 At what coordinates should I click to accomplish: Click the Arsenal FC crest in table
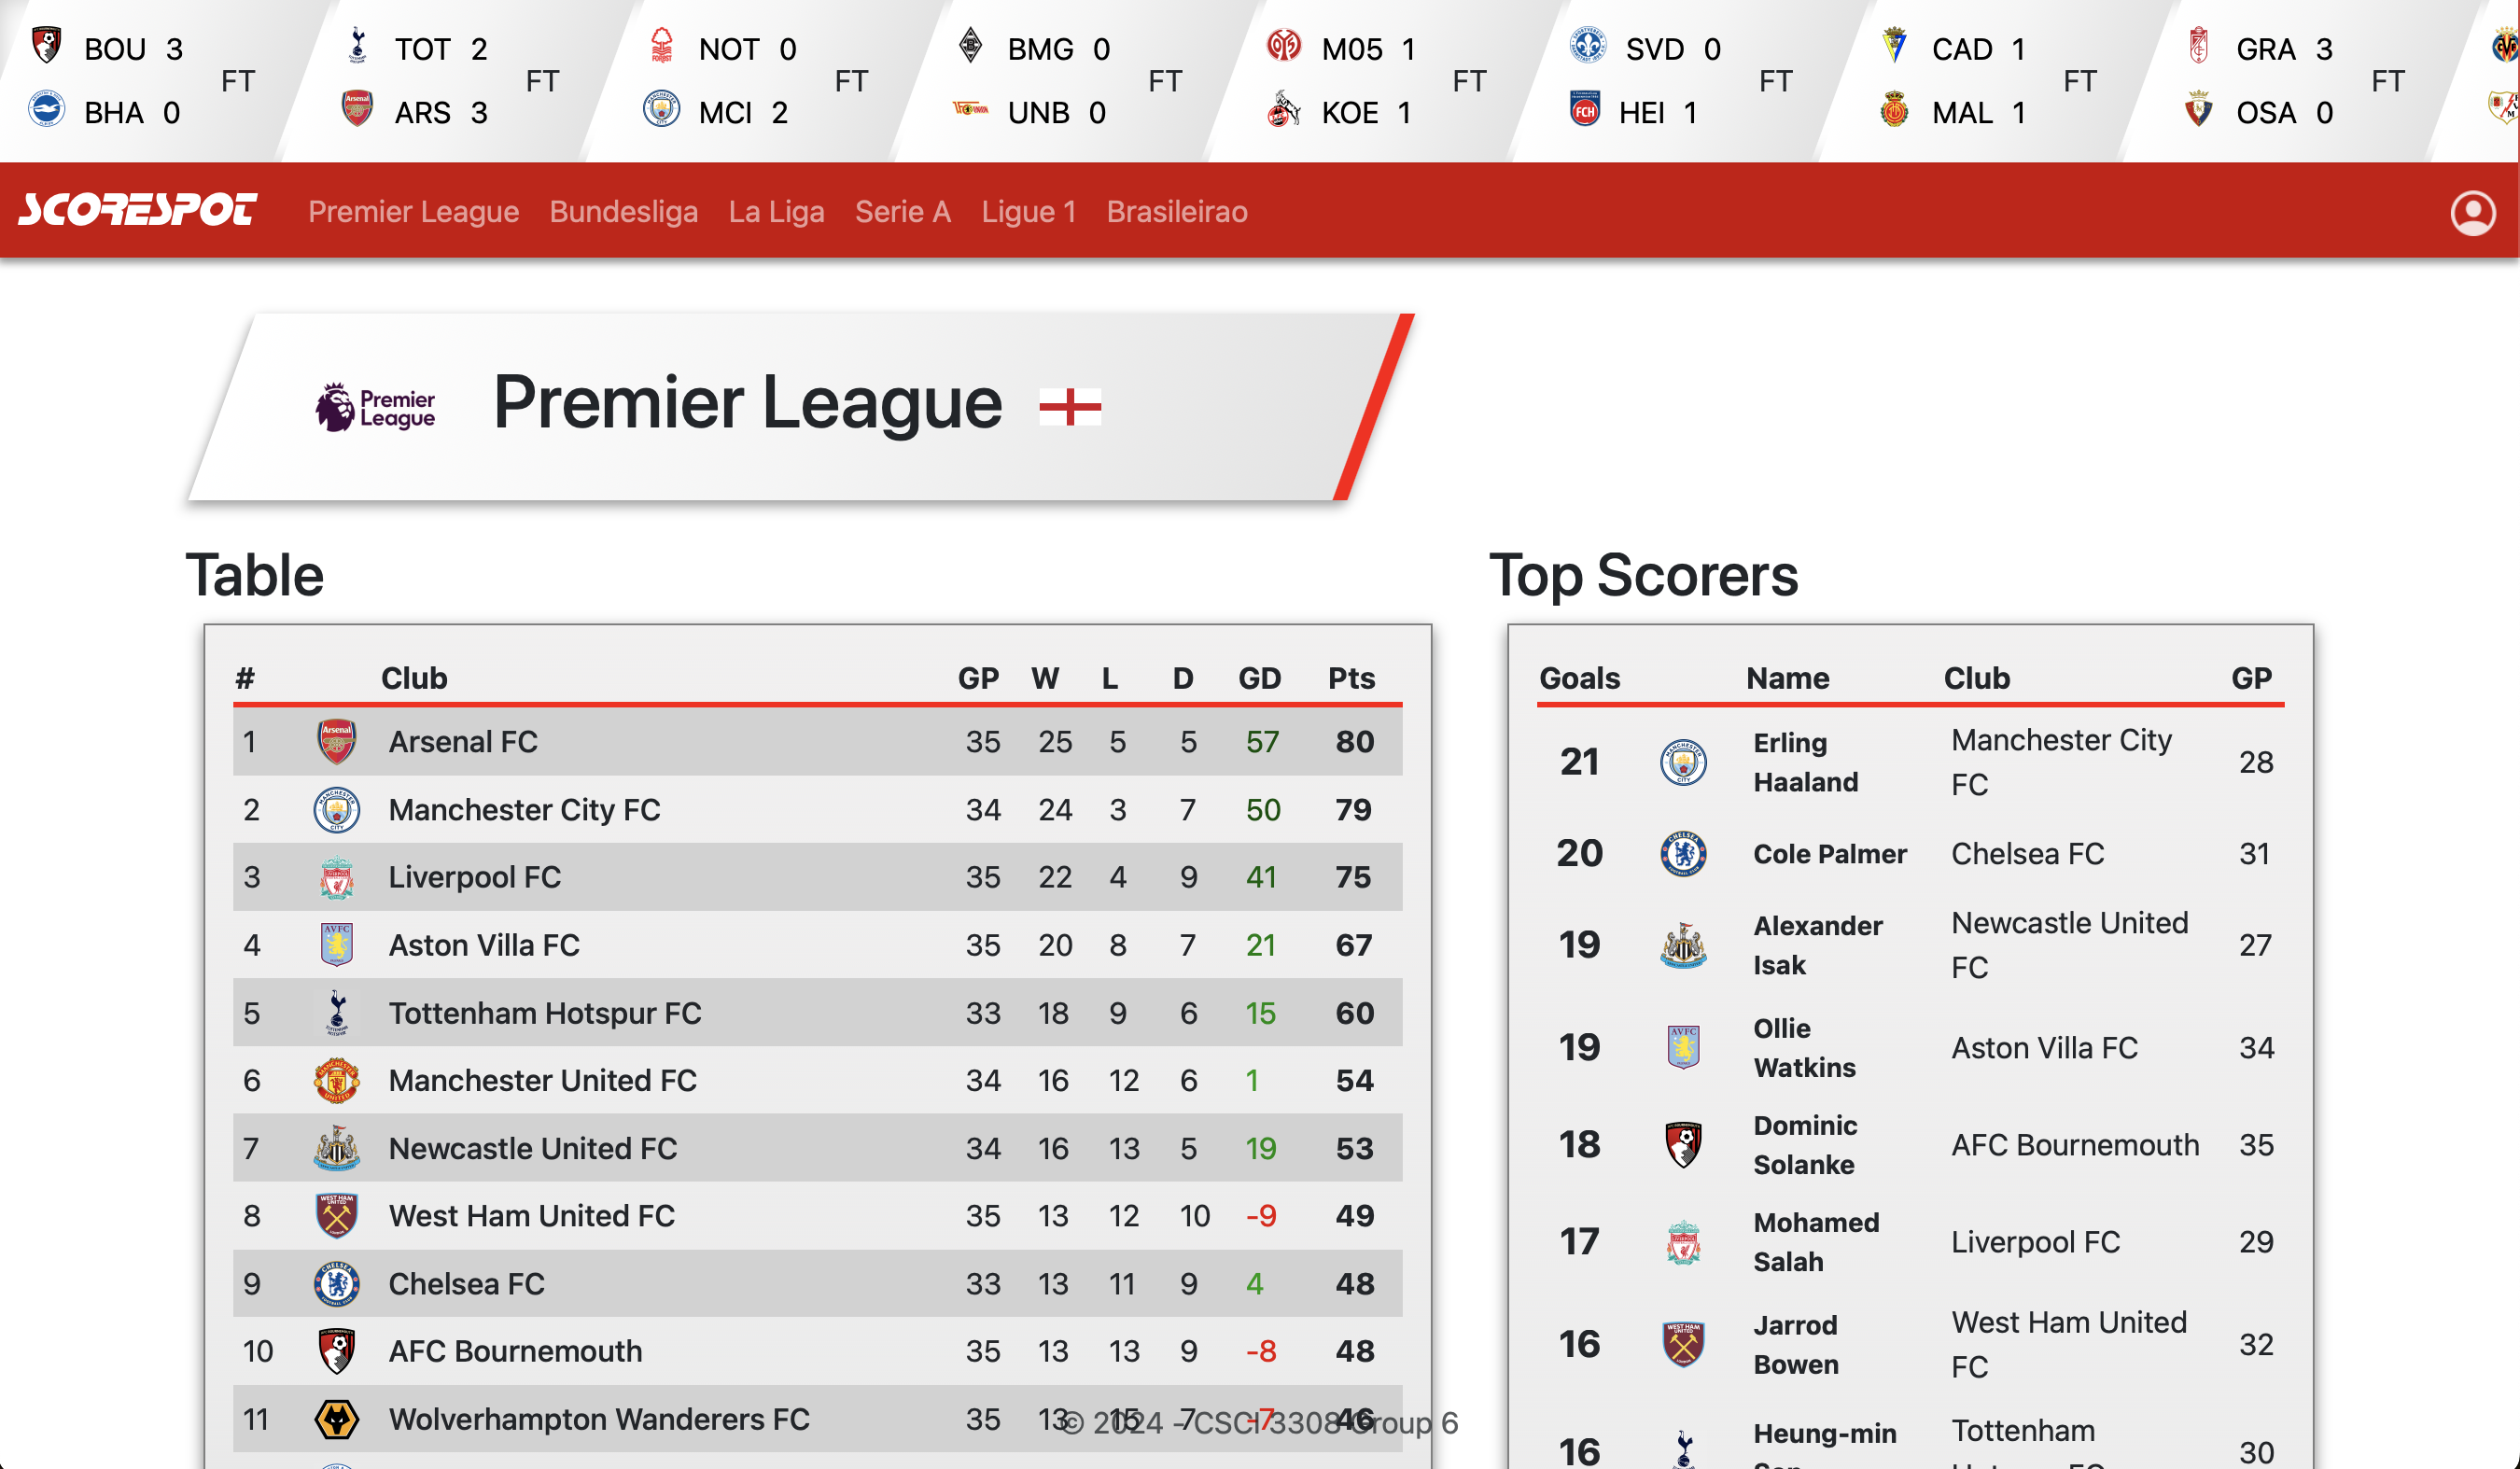[x=337, y=742]
